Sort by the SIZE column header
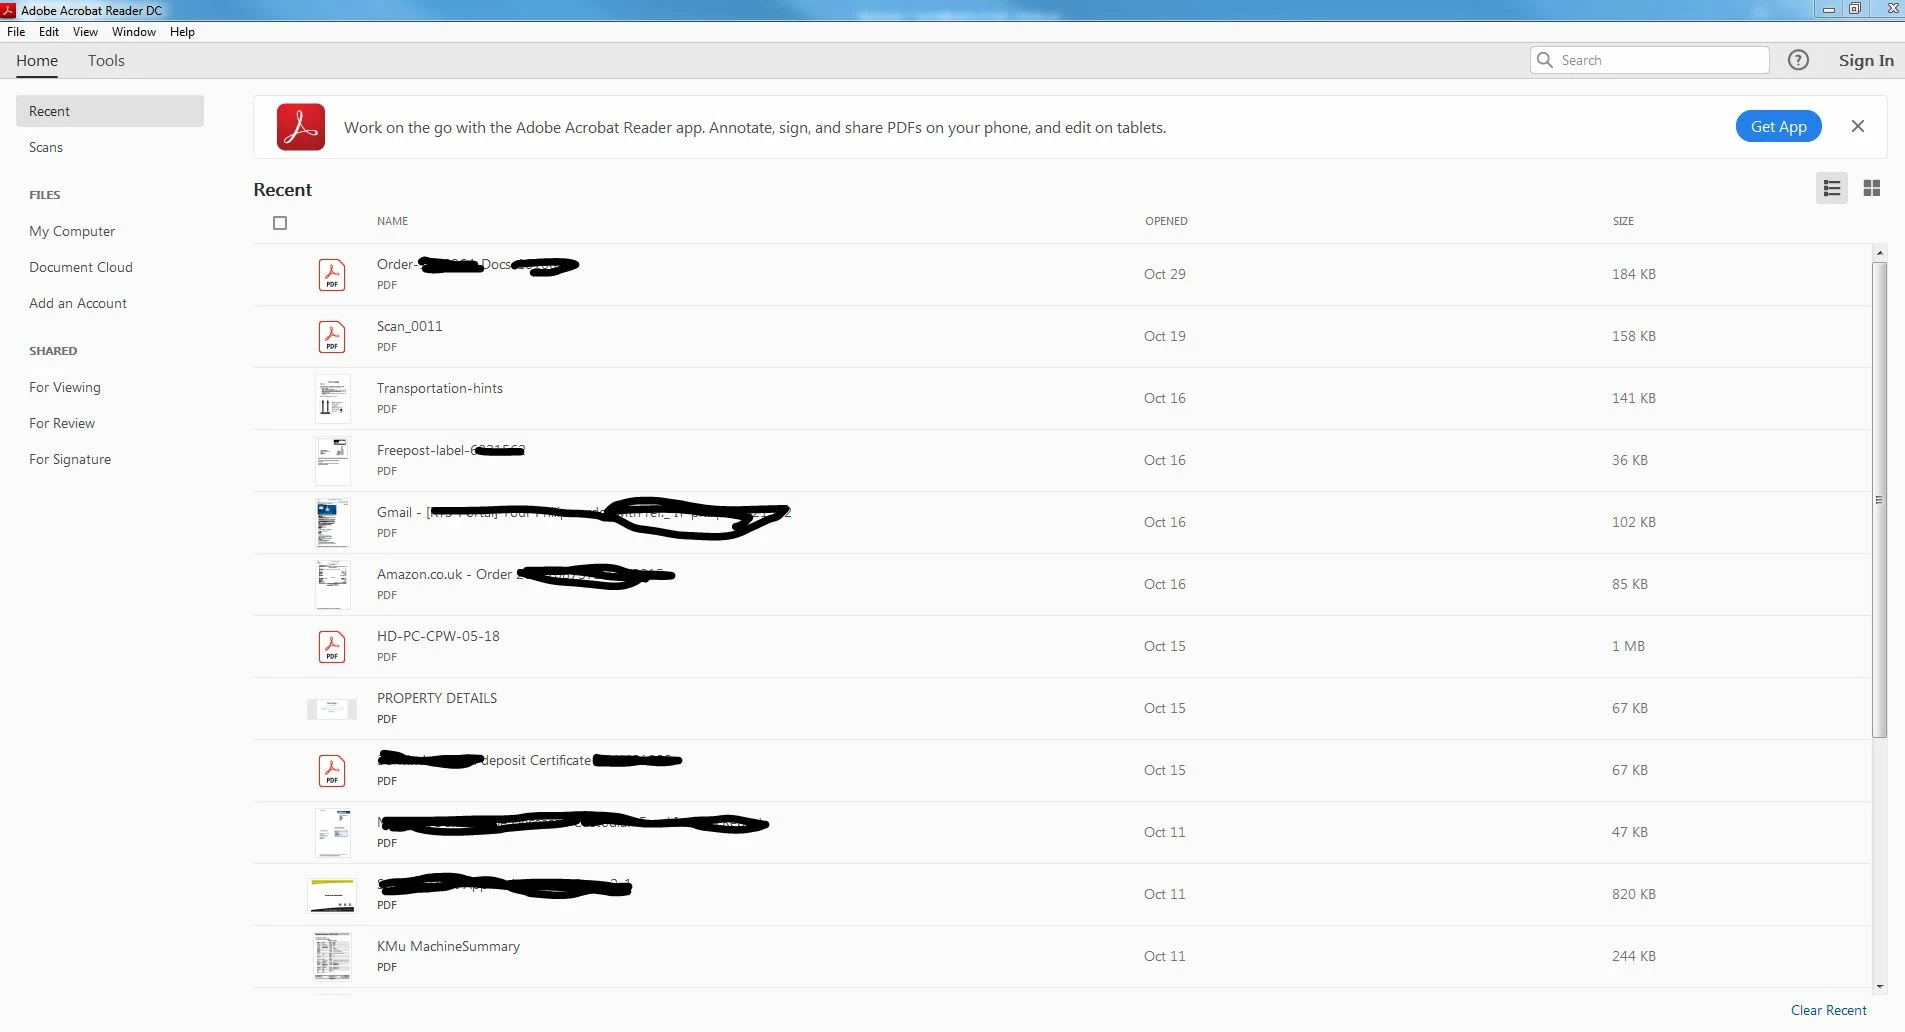1905x1032 pixels. point(1623,221)
